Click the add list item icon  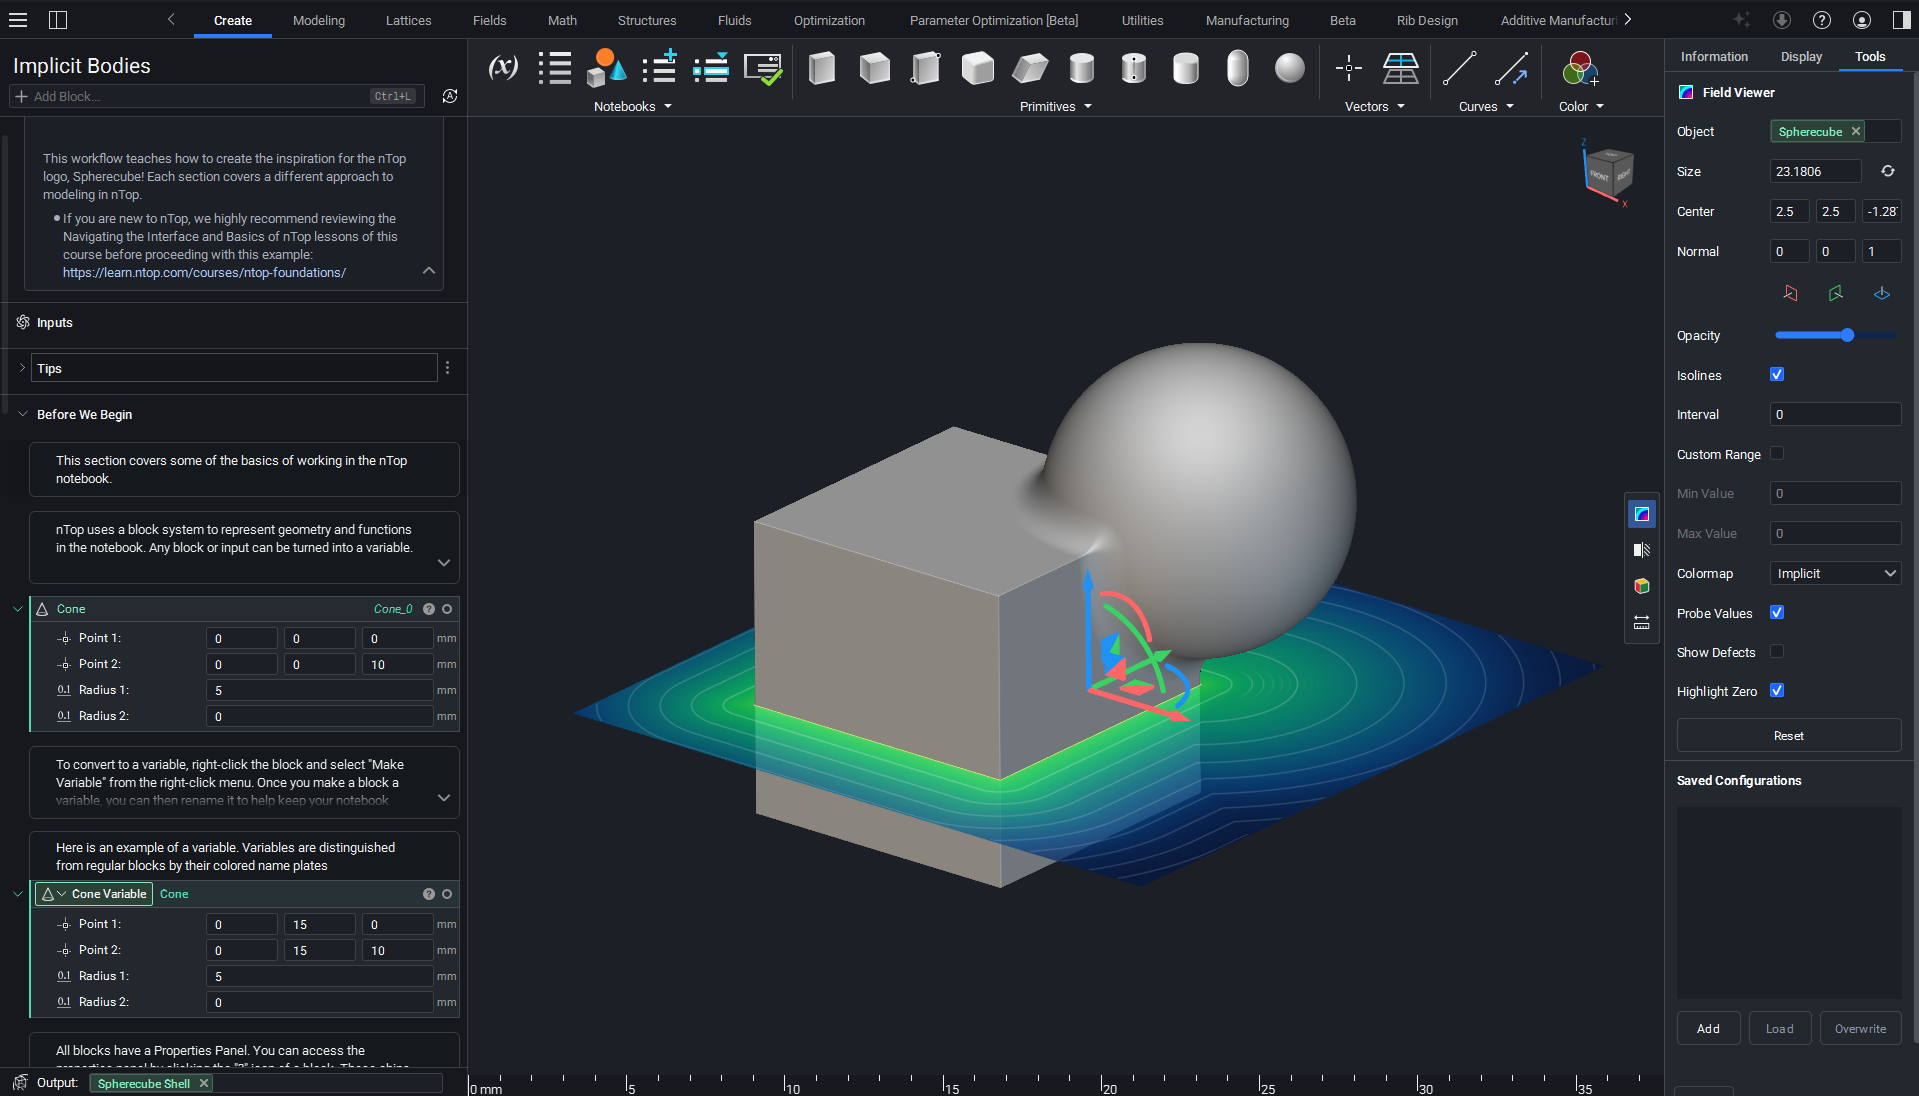tap(659, 68)
